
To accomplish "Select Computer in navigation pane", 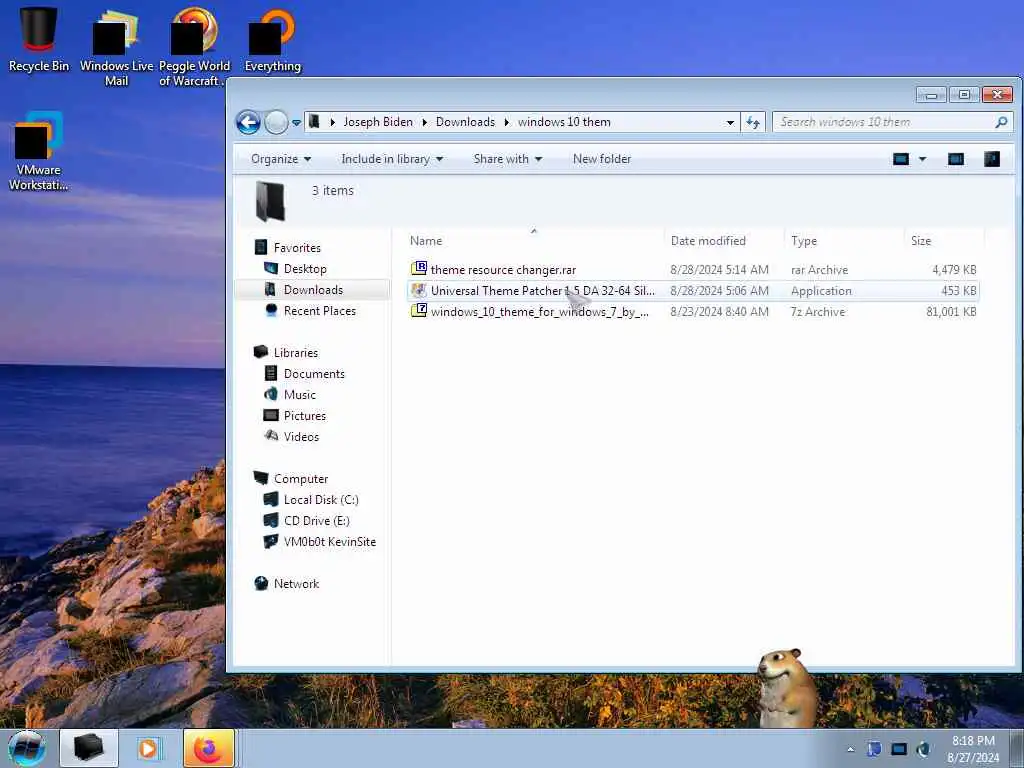I will pos(301,479).
